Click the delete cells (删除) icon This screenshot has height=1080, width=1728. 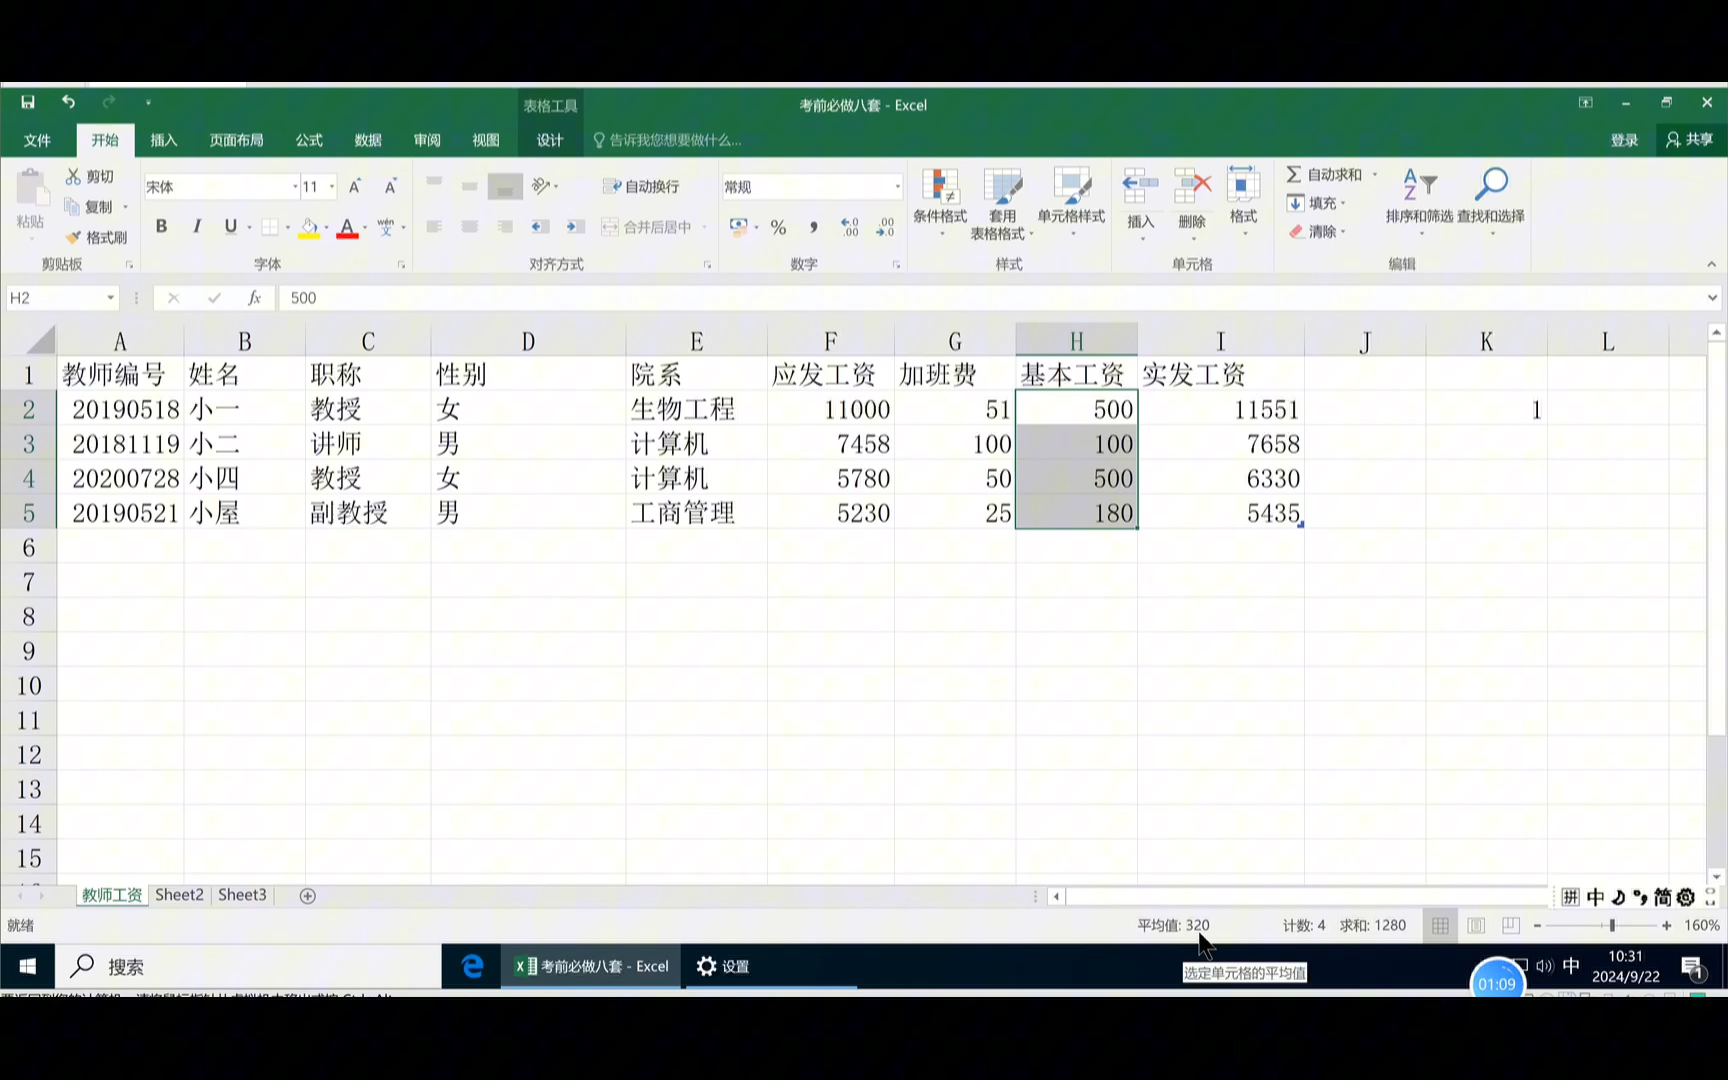(x=1192, y=186)
